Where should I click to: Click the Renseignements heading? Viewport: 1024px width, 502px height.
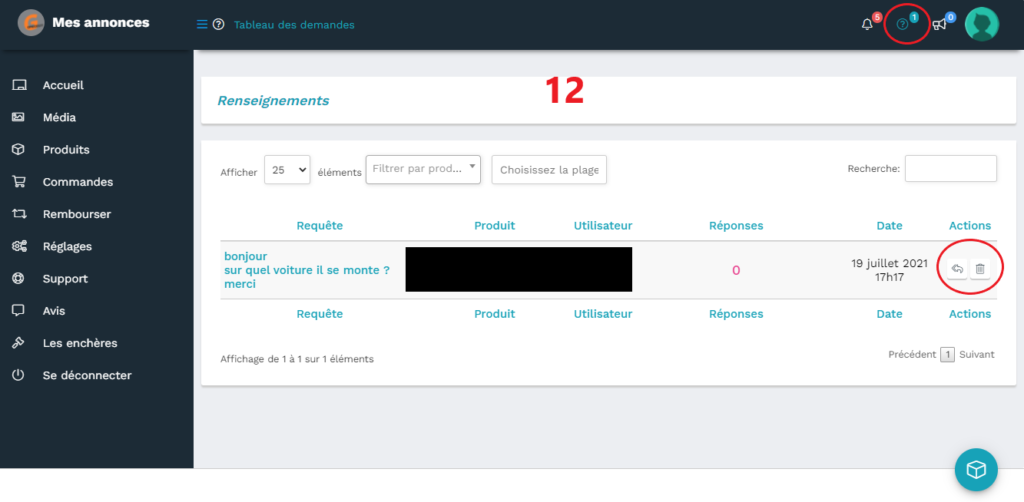pyautogui.click(x=273, y=101)
